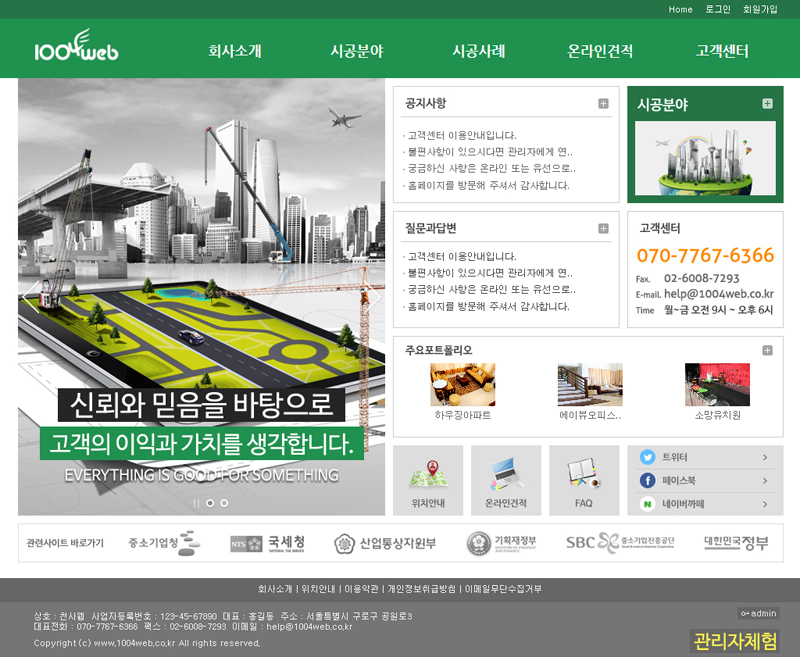Show the previous banner slide
The height and width of the screenshot is (657, 800).
31,297
